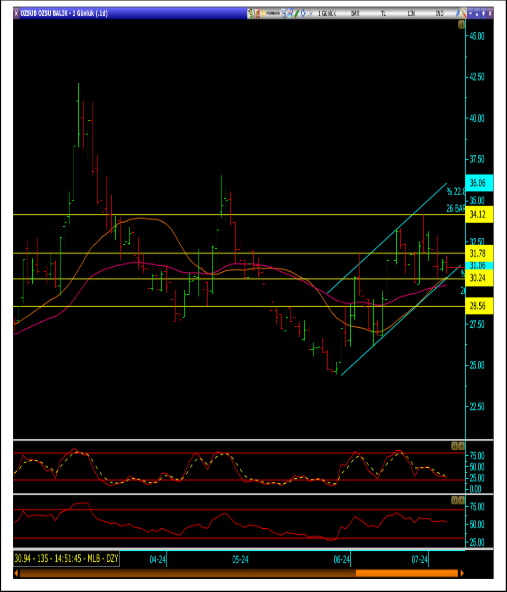Open the BAR chart type dropdown
The width and height of the screenshot is (507, 592).
point(355,14)
